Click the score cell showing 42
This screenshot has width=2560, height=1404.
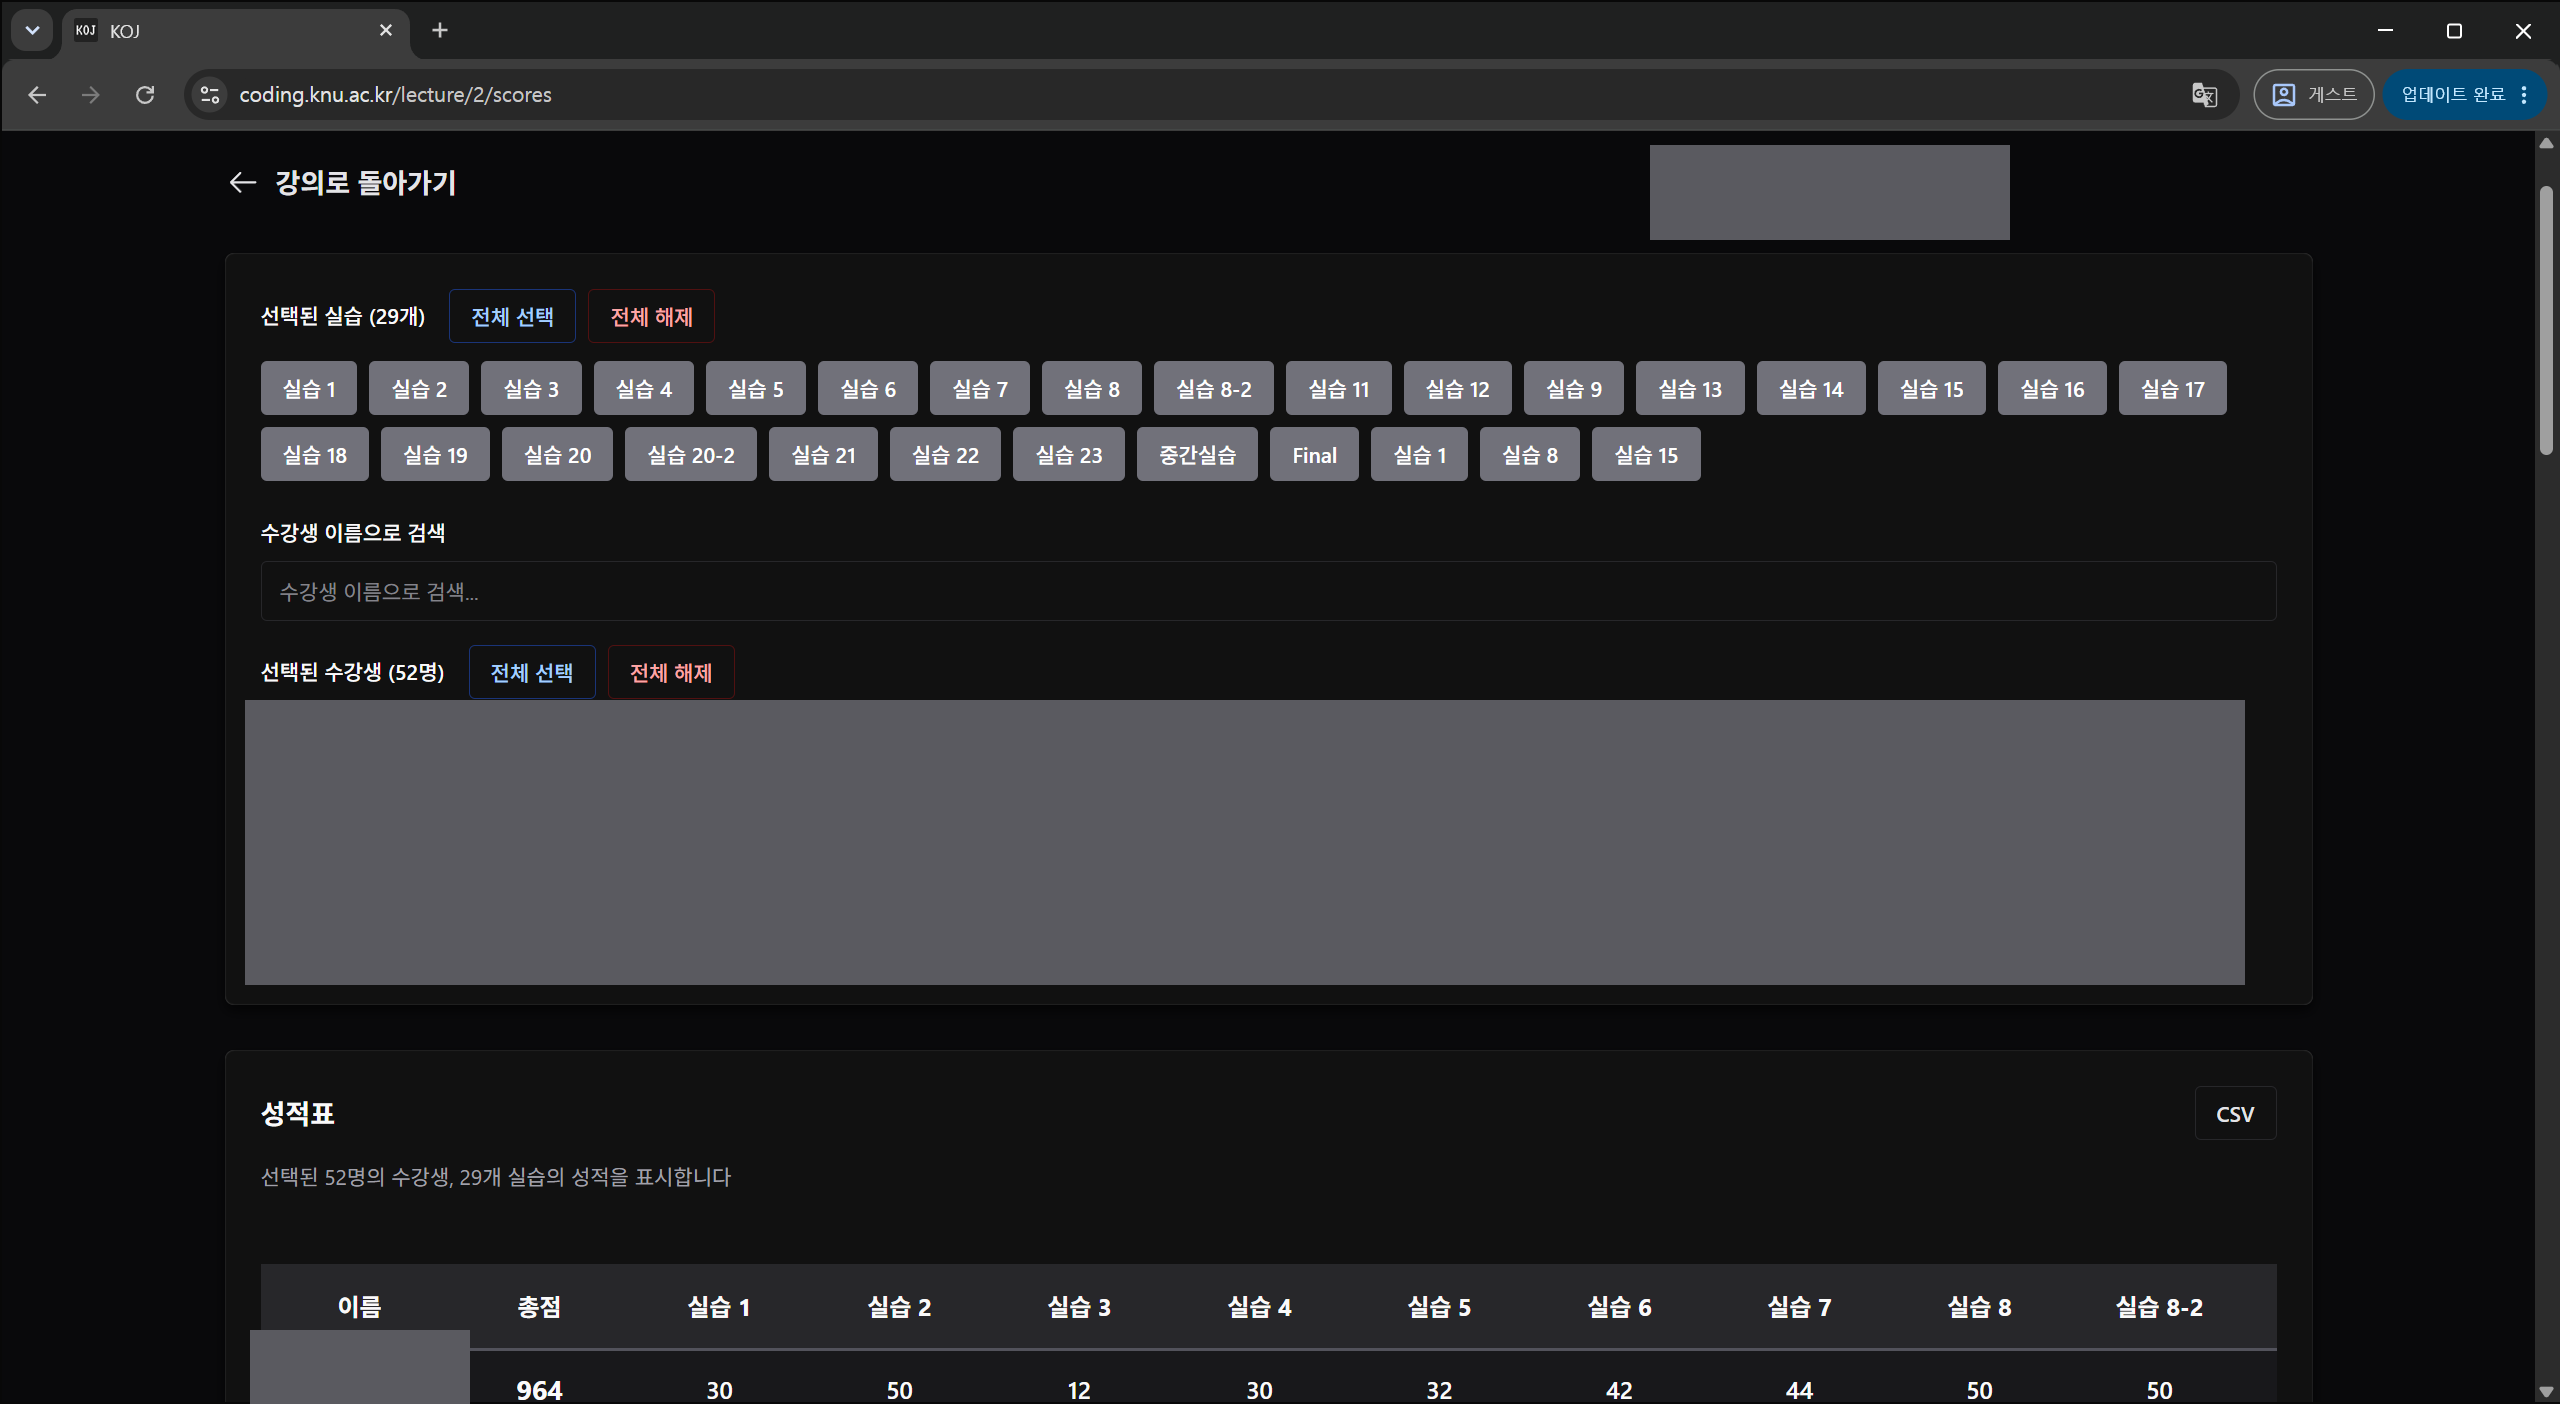(x=1619, y=1390)
